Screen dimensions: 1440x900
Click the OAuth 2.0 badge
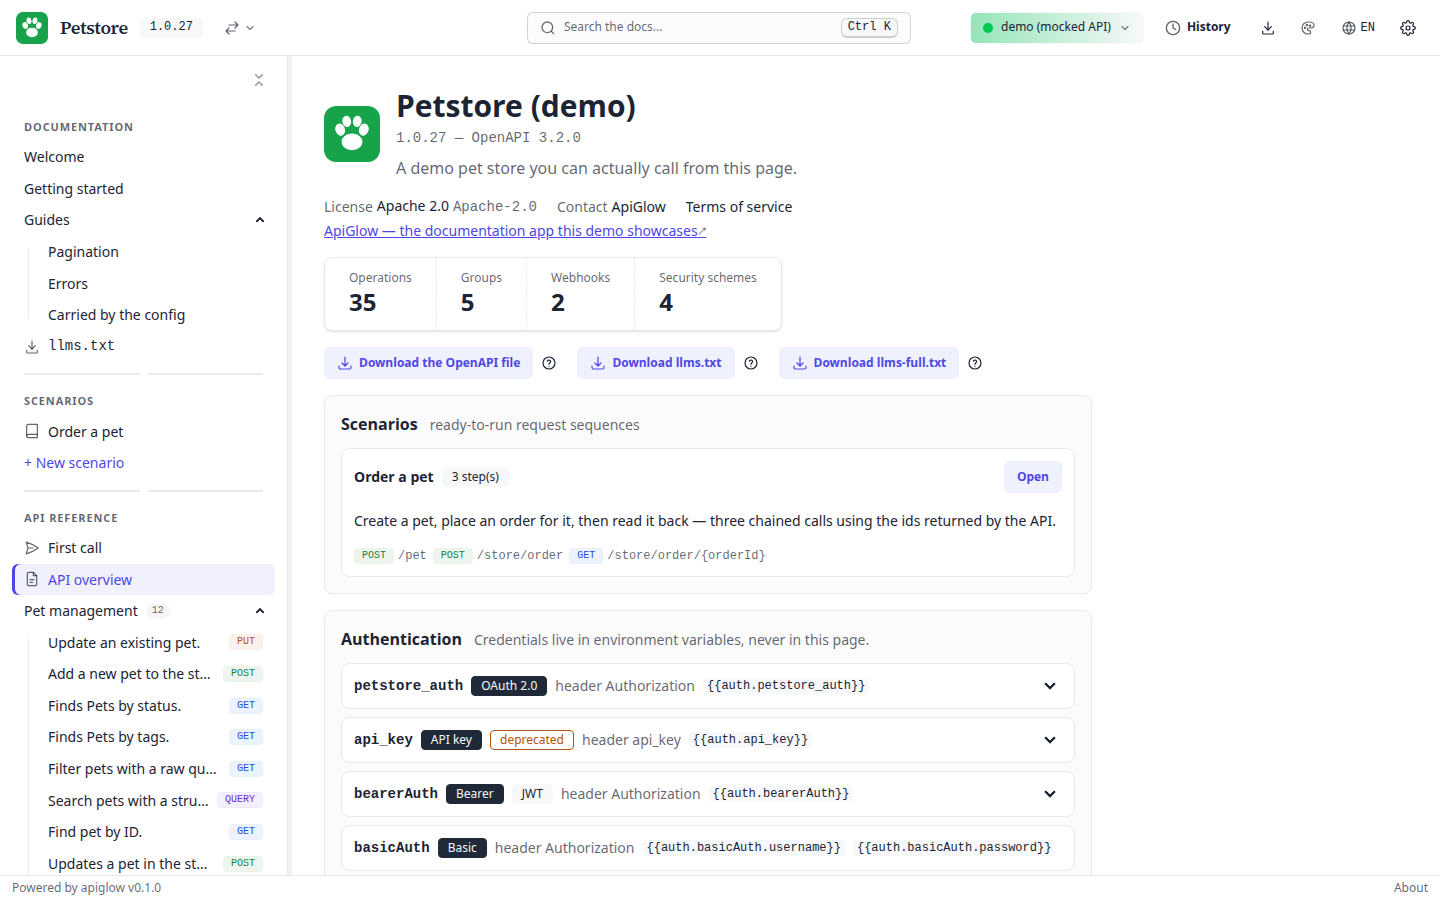509,686
